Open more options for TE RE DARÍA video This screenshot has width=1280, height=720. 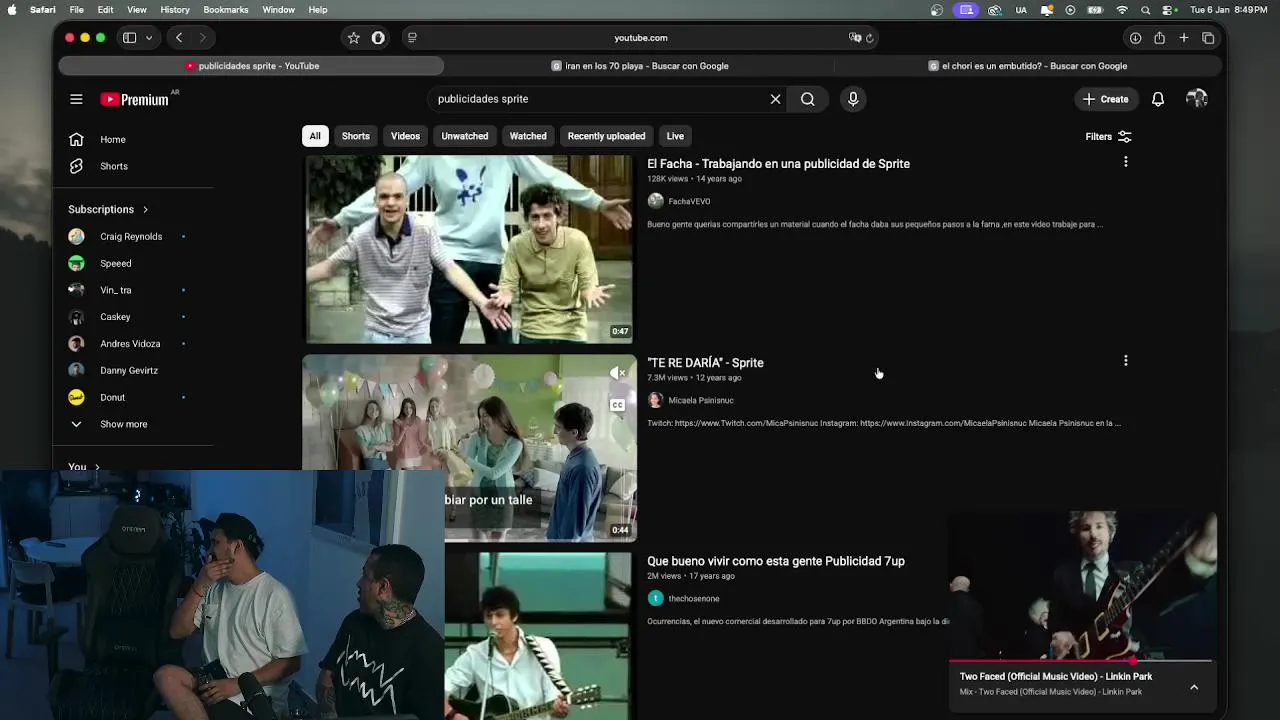[1125, 361]
